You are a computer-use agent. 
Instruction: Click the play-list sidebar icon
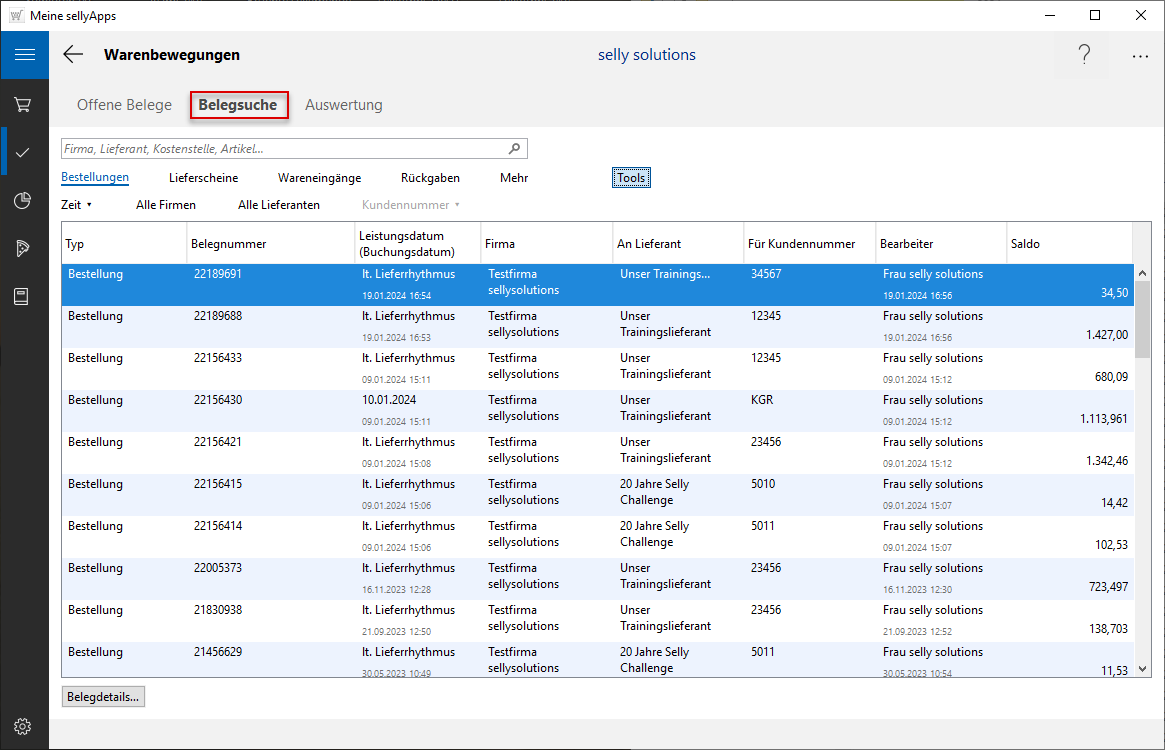(23, 248)
